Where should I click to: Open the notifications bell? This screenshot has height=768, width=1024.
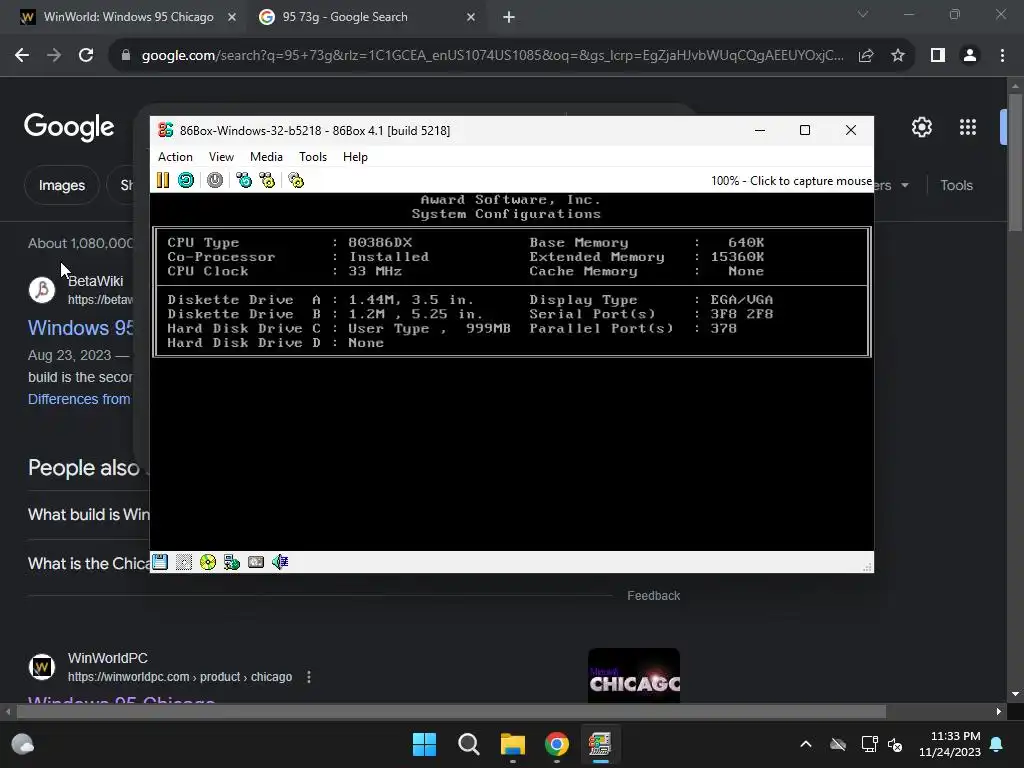[x=997, y=744]
